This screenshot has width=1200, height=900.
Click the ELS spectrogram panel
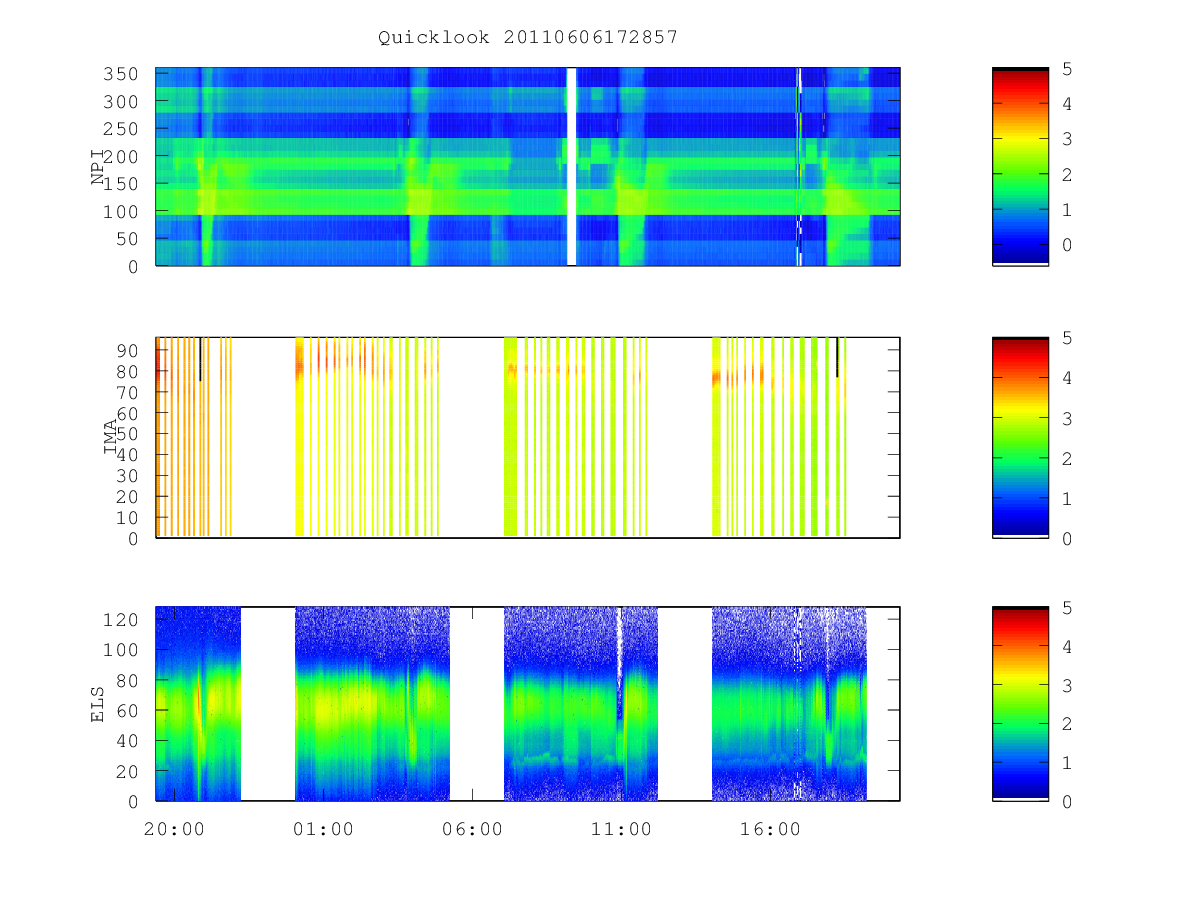(x=528, y=703)
